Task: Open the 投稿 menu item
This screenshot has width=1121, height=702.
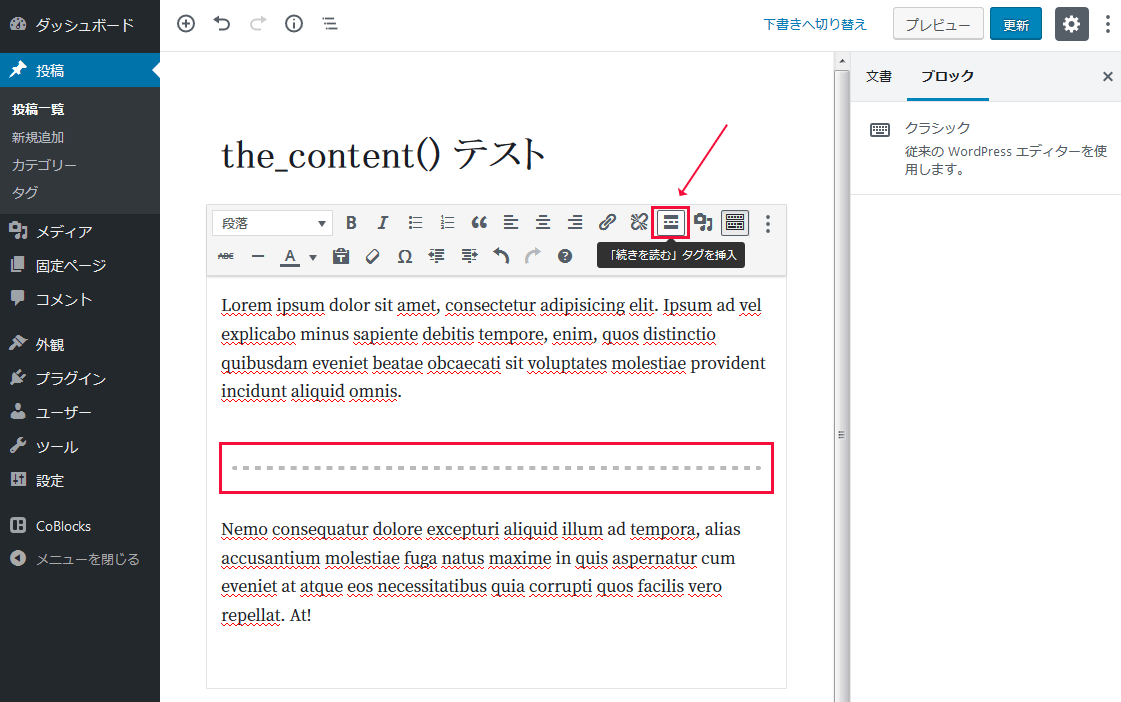Action: (80, 70)
